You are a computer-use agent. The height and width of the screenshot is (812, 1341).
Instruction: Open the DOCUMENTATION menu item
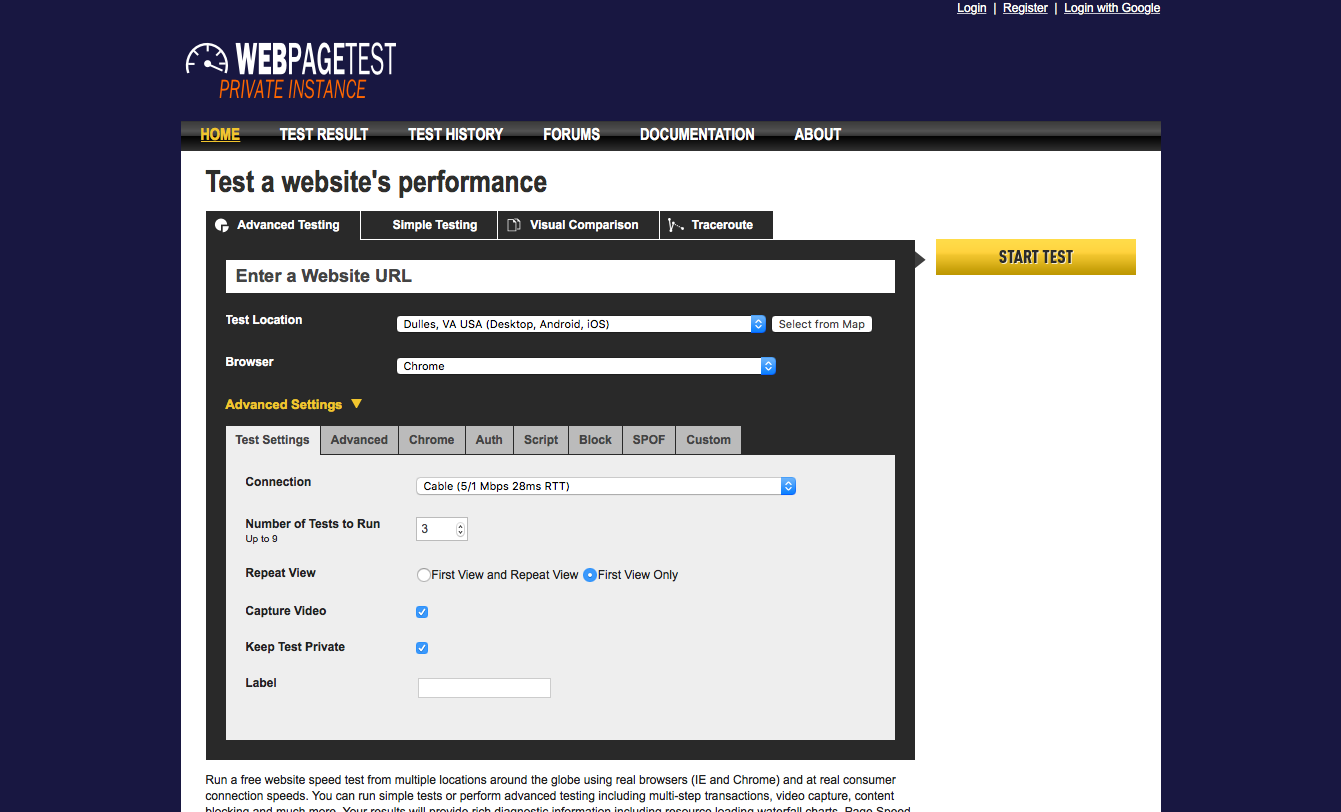[697, 134]
